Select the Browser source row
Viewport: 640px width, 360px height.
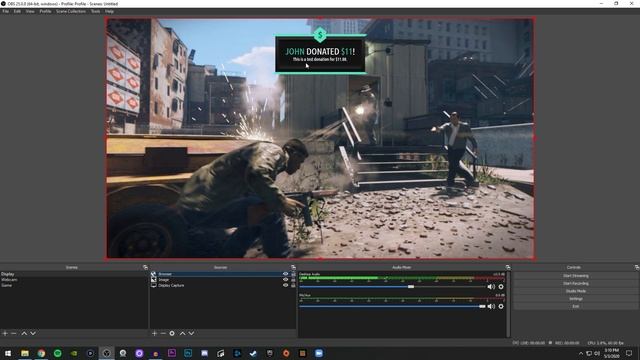(223, 274)
